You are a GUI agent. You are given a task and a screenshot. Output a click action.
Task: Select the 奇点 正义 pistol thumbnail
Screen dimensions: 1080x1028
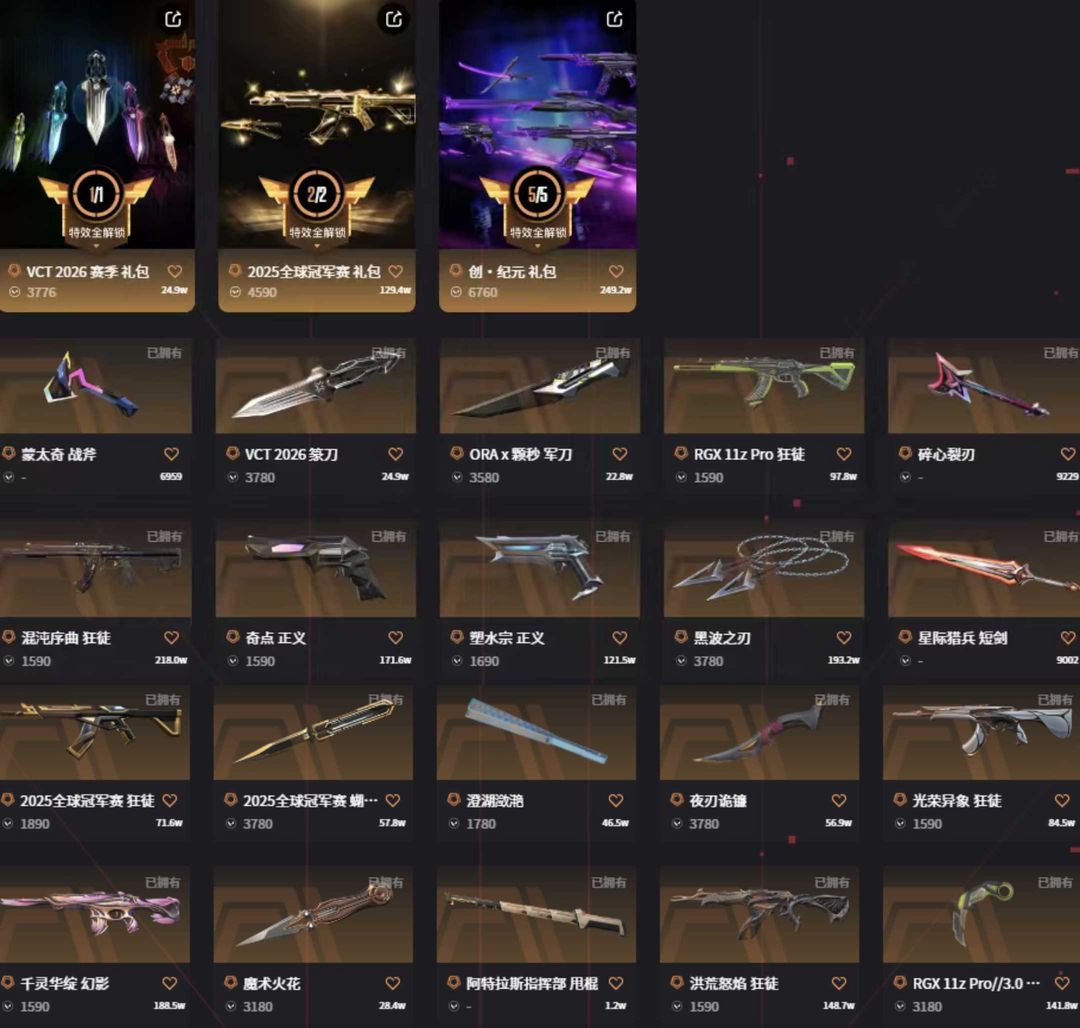[x=315, y=569]
